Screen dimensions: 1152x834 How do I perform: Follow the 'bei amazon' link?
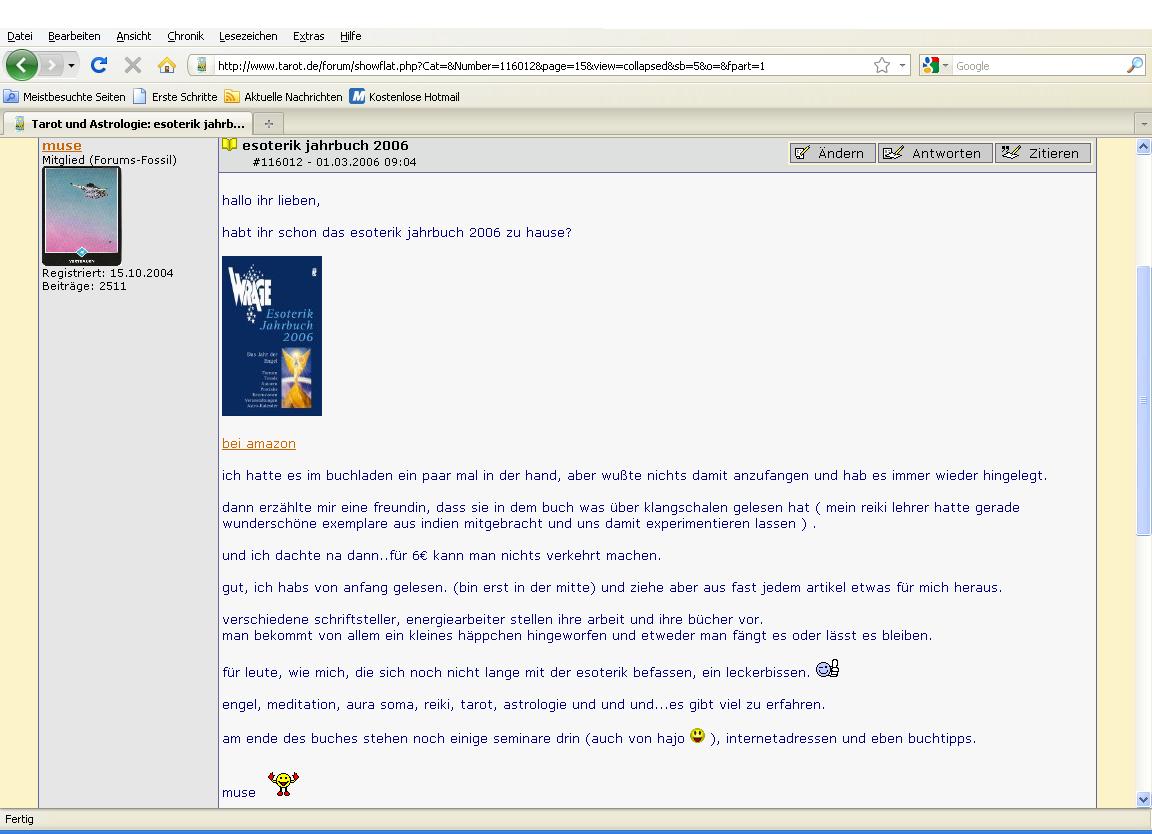point(259,443)
